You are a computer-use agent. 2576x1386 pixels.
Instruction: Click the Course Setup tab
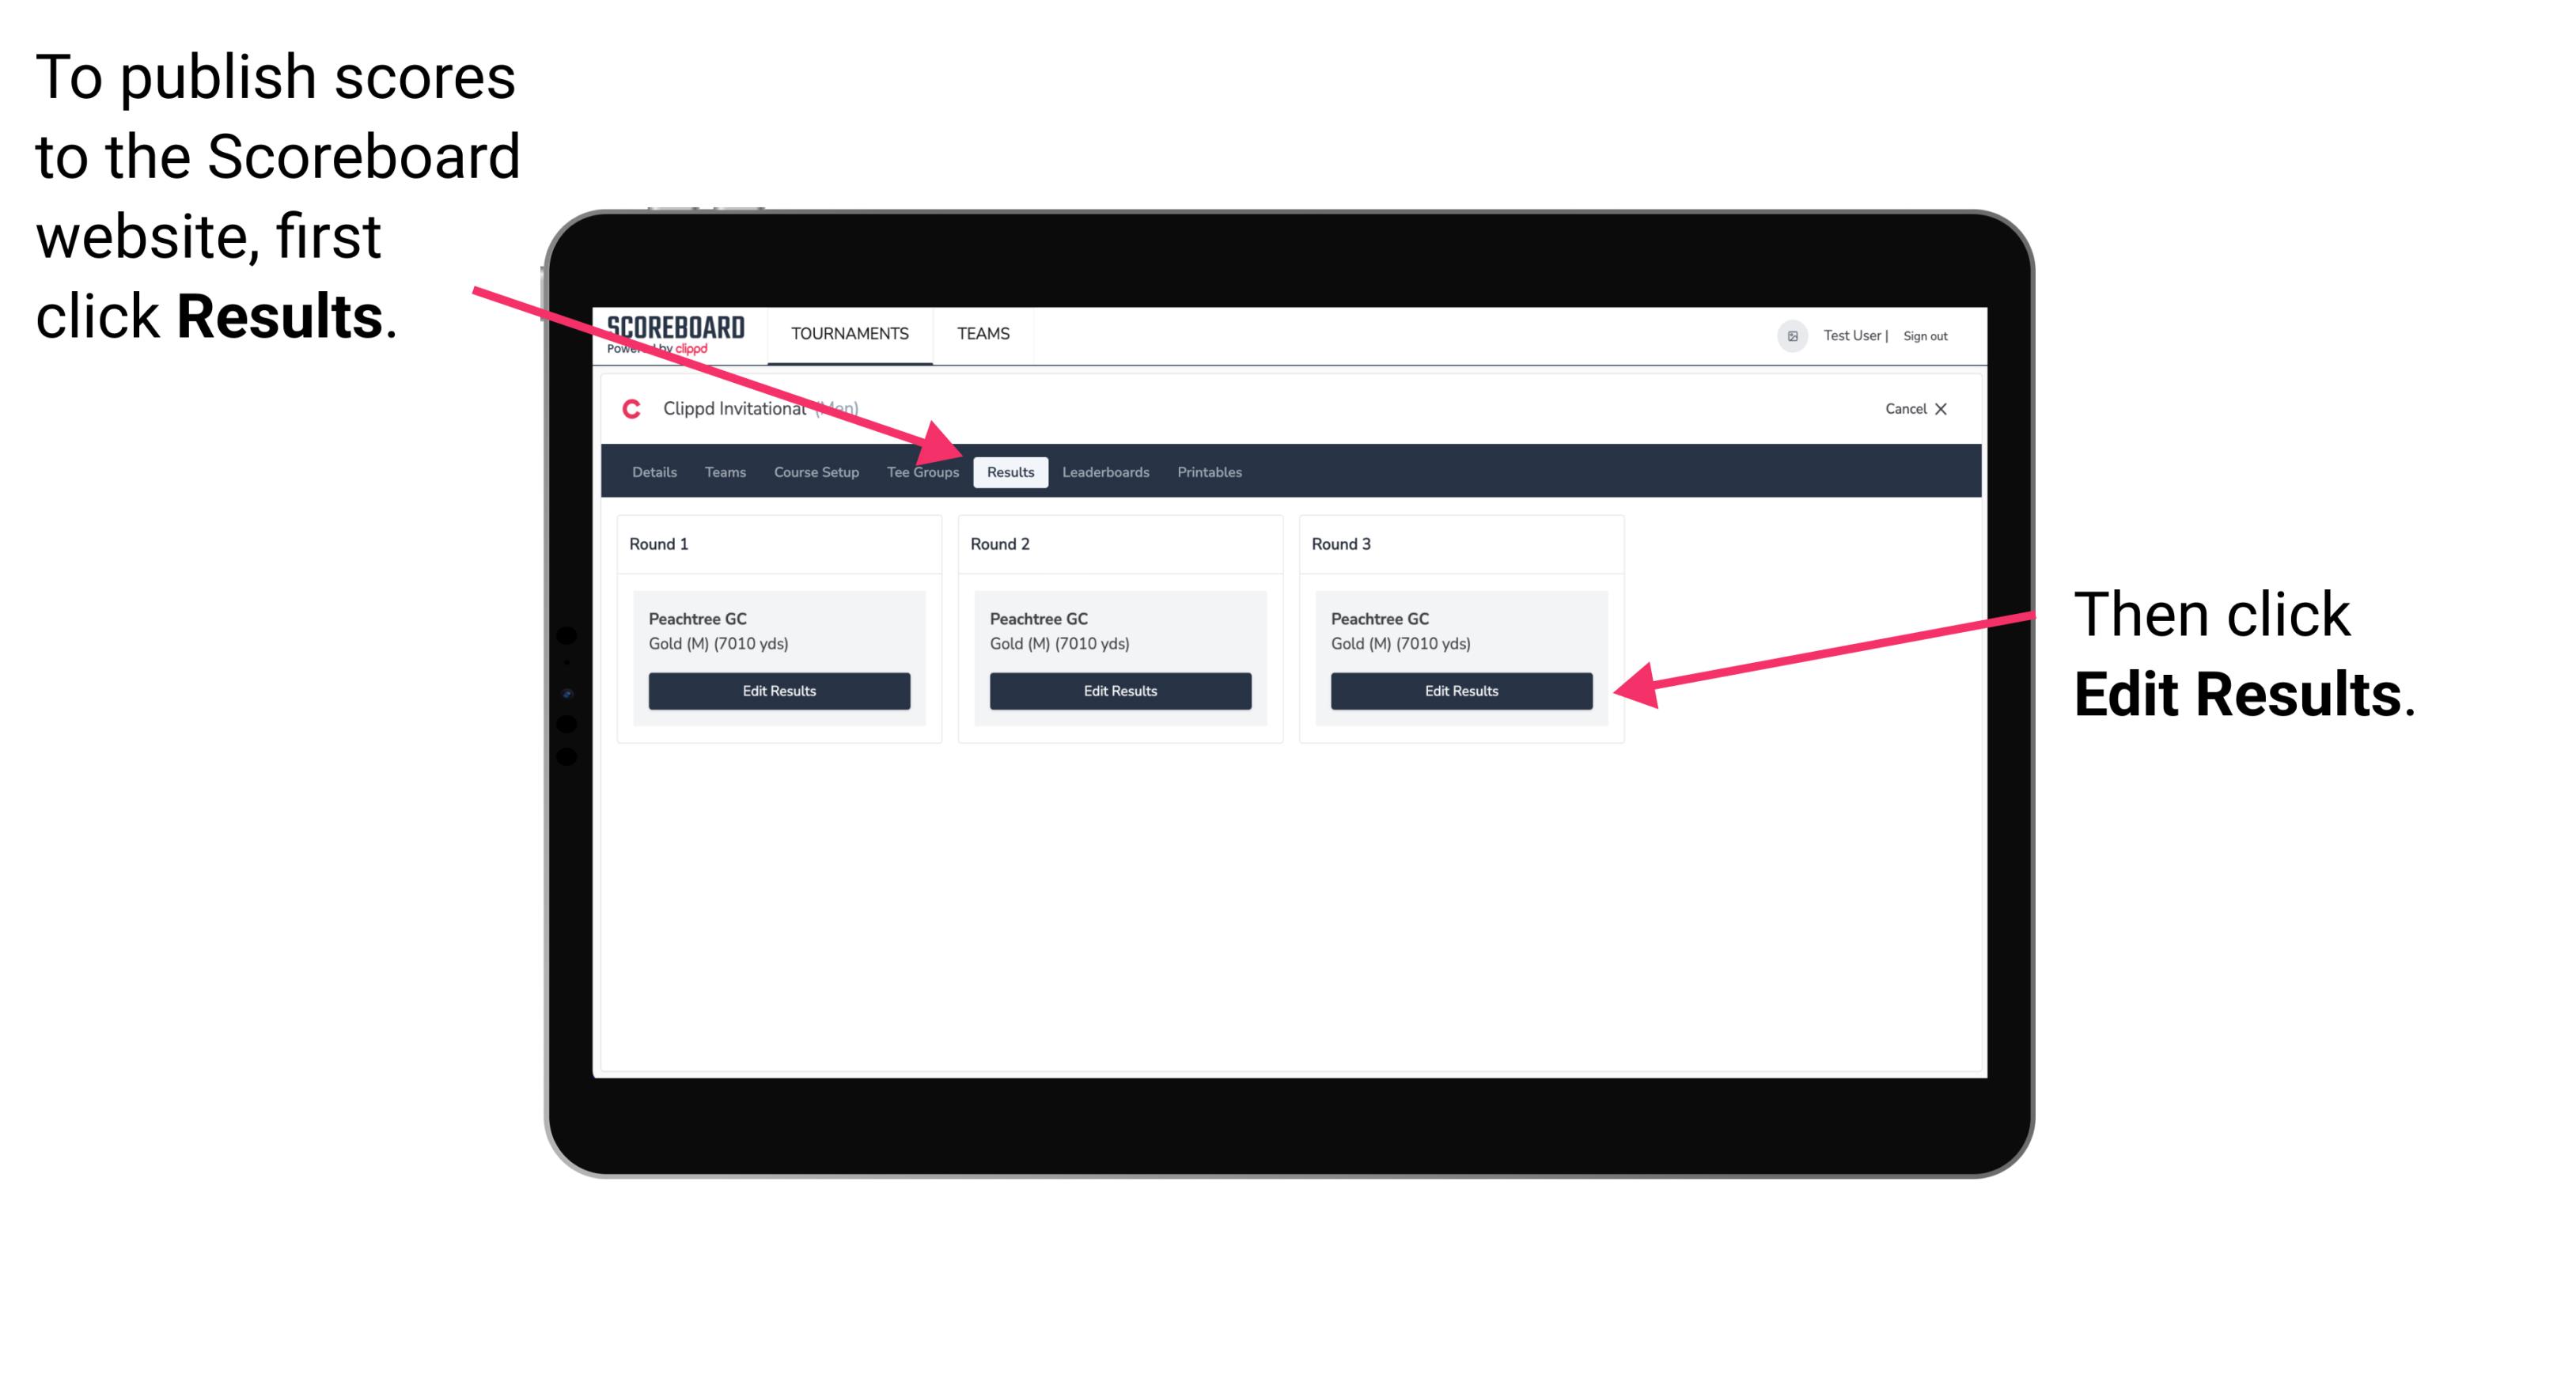(x=816, y=471)
